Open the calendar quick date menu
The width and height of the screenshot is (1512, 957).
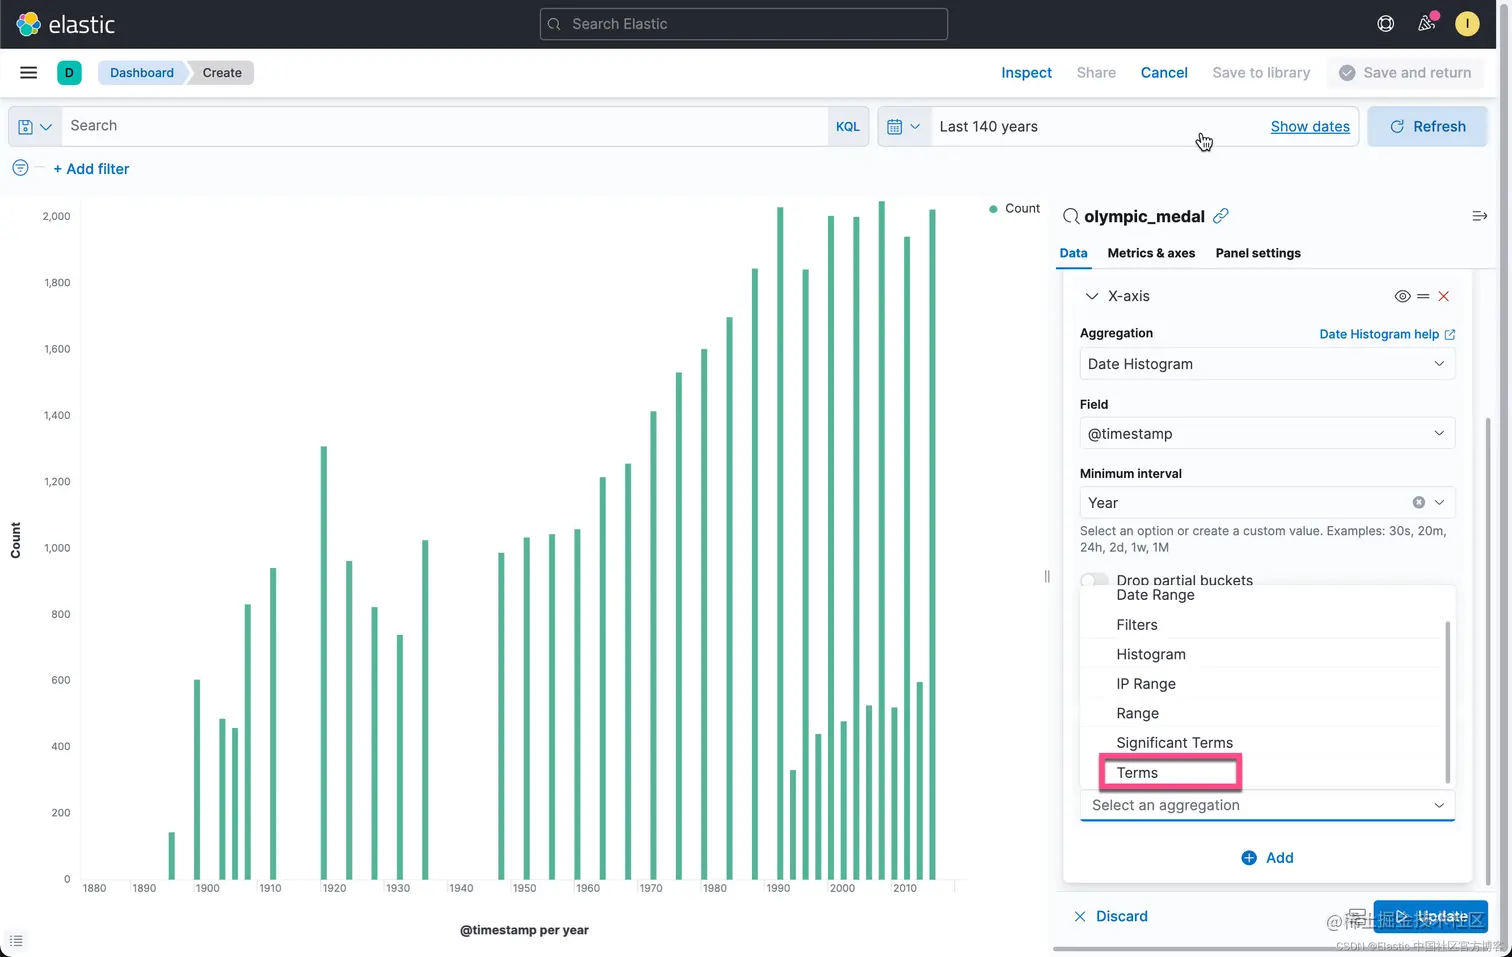[904, 127]
